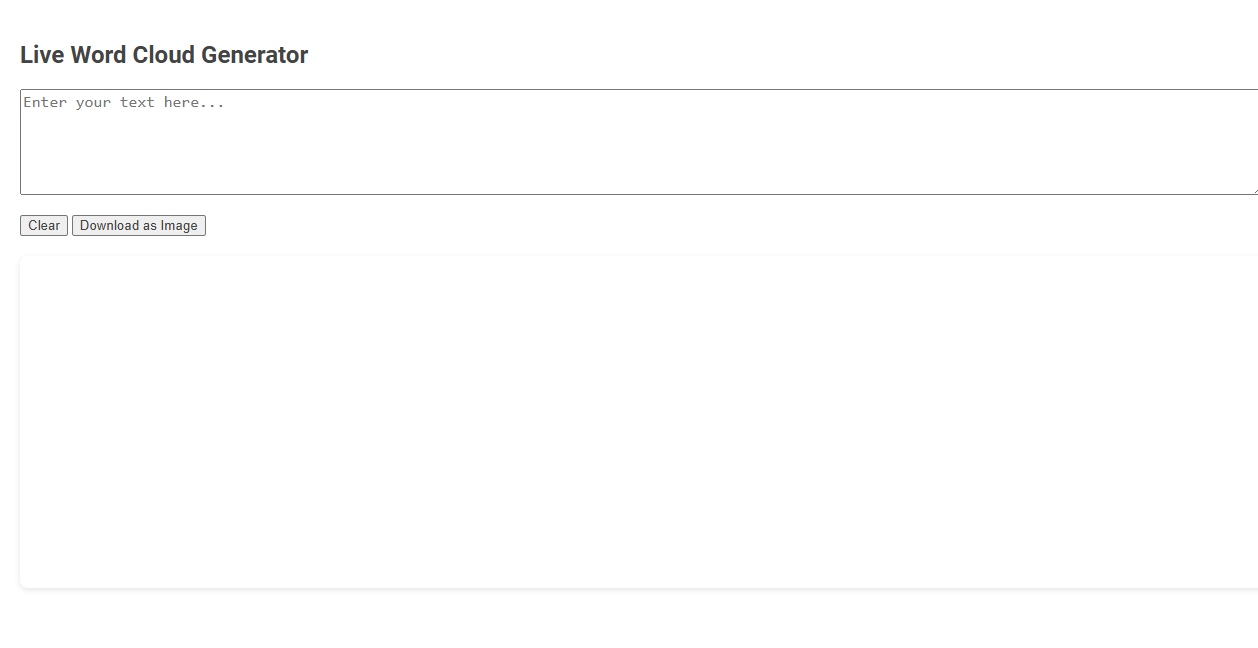Place cursor in the word input text box
The image size is (1258, 648).
[638, 142]
